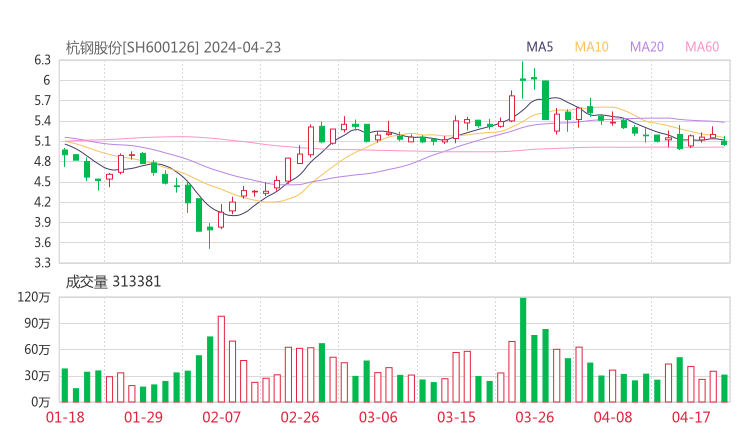Click the 90万 volume axis label
The height and width of the screenshot is (440, 740).
(x=37, y=323)
